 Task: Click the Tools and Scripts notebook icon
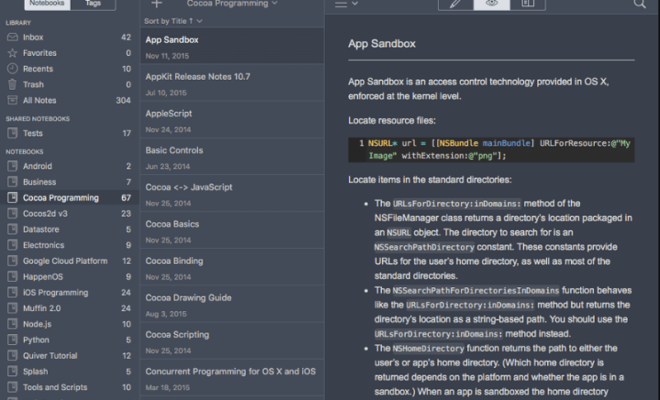point(13,387)
